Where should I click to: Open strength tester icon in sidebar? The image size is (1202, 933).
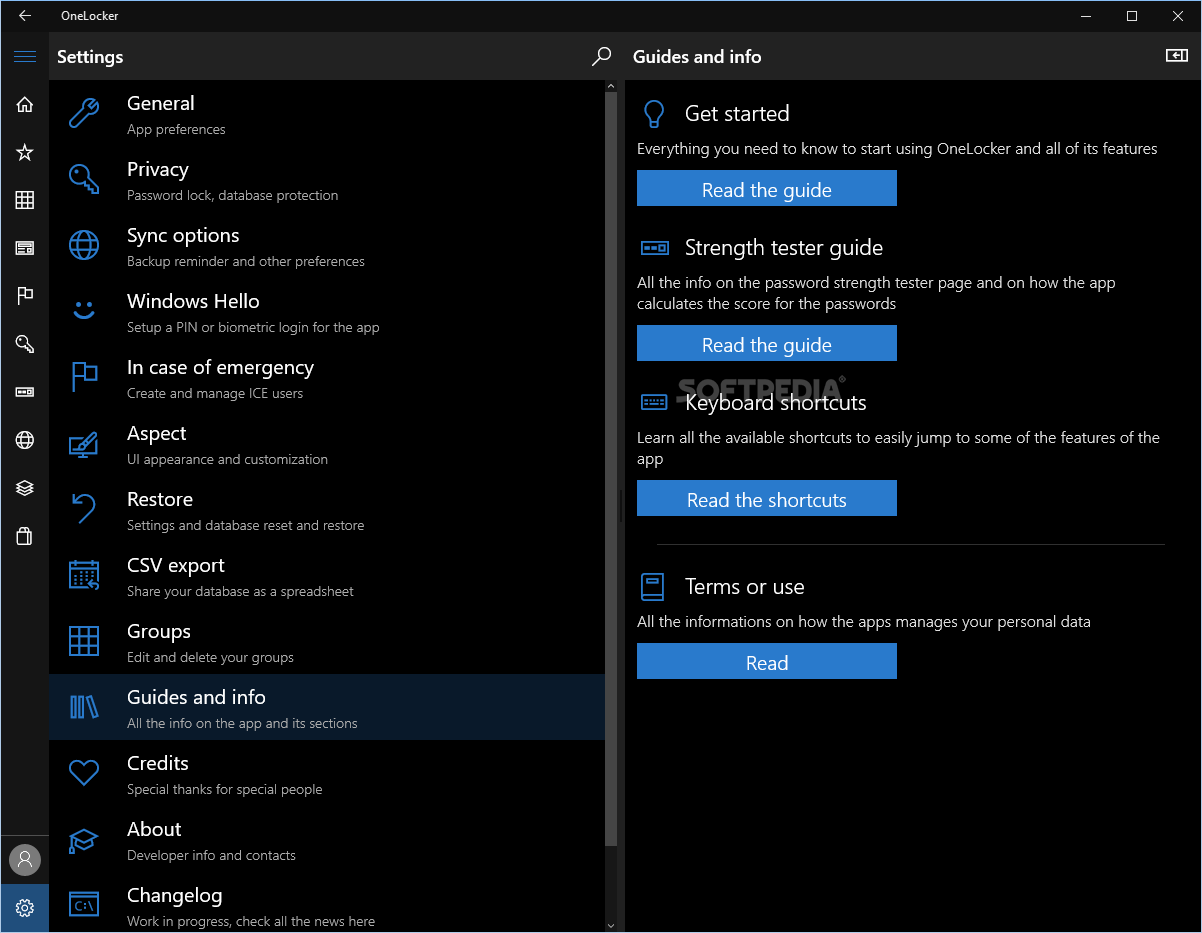[x=25, y=392]
